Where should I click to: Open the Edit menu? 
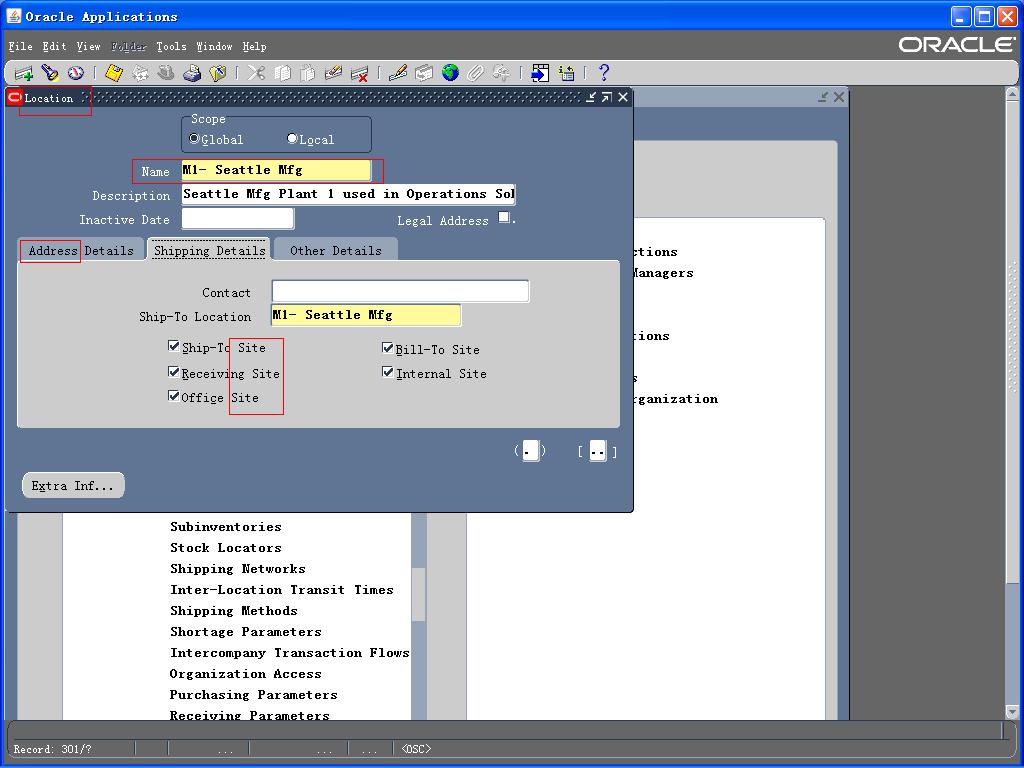click(54, 46)
